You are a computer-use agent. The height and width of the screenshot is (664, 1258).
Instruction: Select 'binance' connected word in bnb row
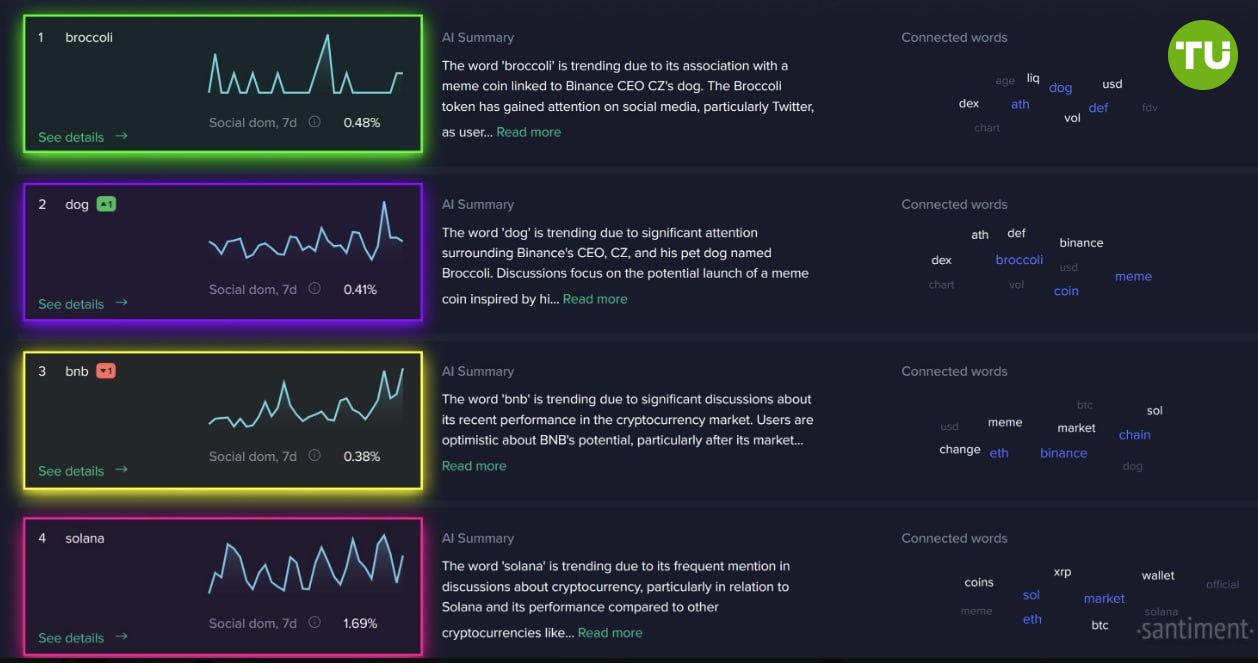tap(1063, 453)
